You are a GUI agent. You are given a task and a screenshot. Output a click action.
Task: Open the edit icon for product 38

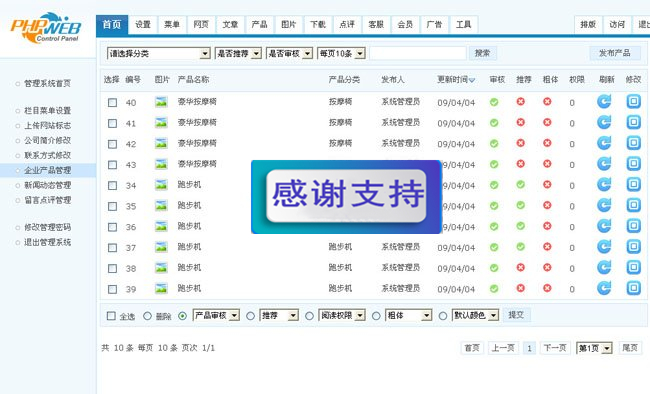(633, 268)
